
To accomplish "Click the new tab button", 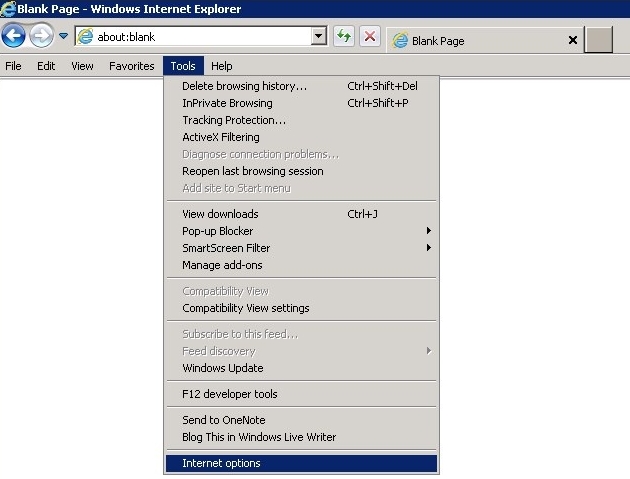I will tap(598, 41).
